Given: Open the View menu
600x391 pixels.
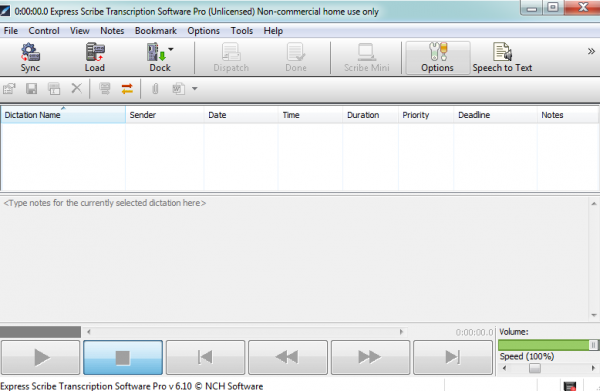Looking at the screenshot, I should point(80,31).
